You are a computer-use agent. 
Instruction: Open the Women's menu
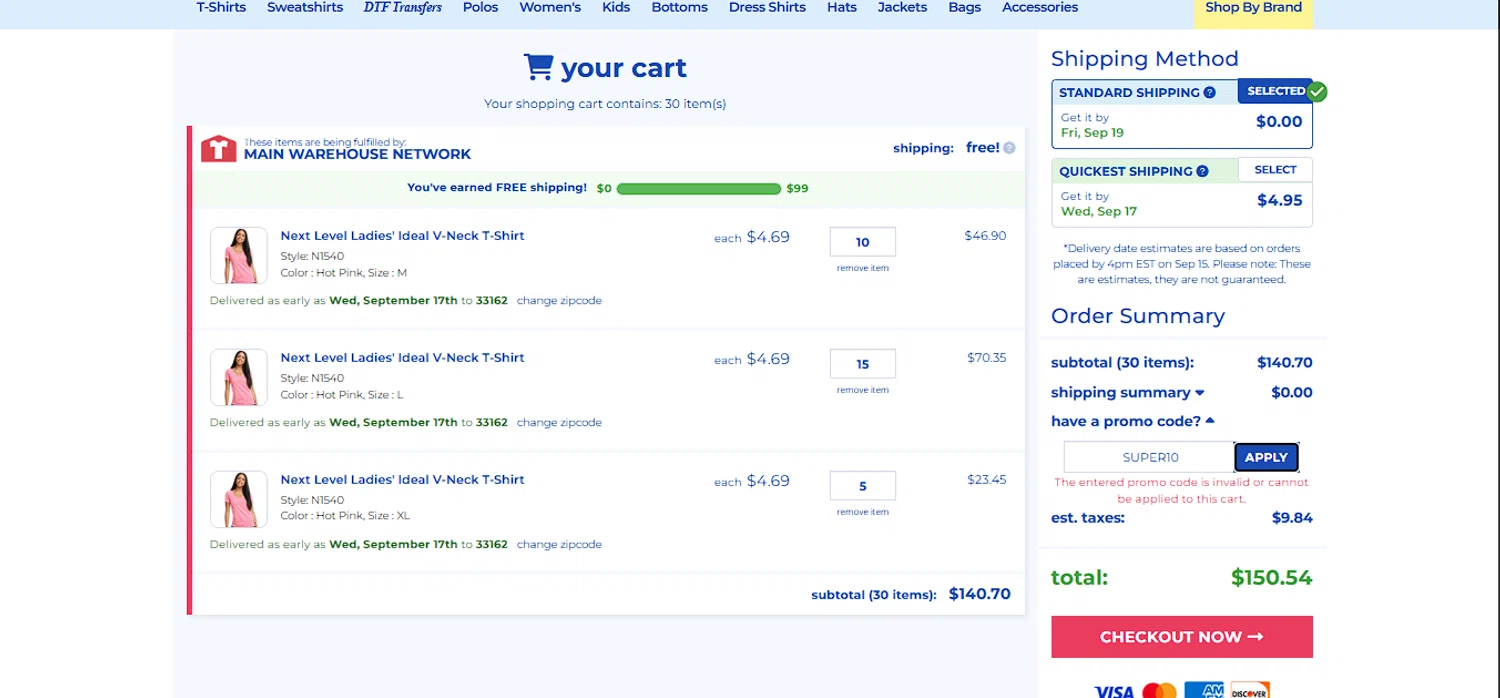pyautogui.click(x=550, y=8)
